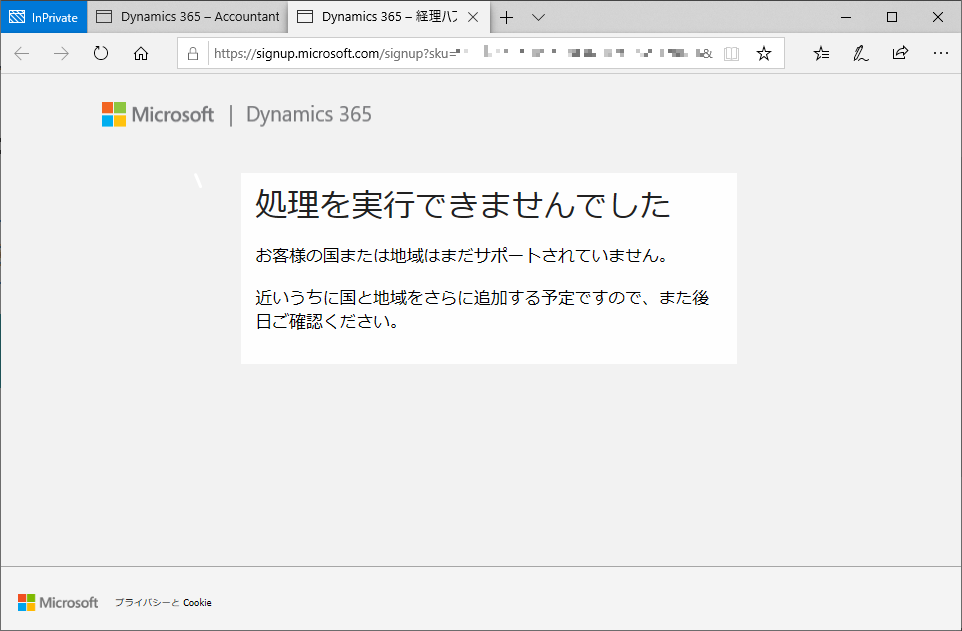Expand tab previews chevron

click(x=538, y=18)
